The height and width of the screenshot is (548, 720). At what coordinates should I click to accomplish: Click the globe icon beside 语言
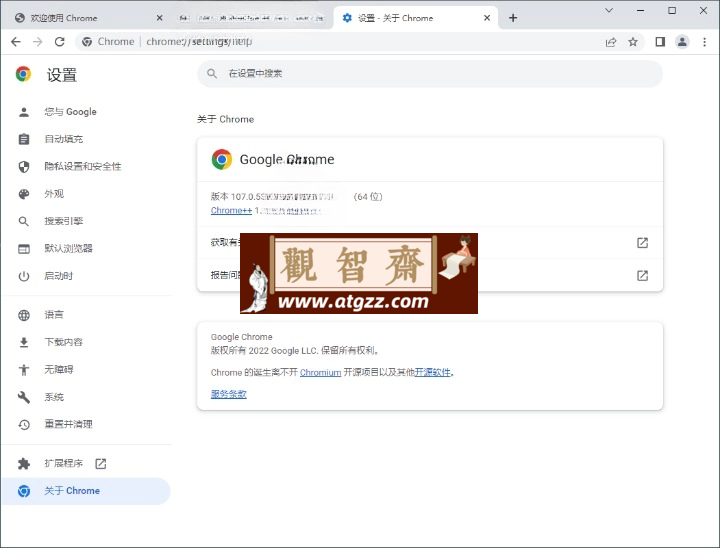coord(24,316)
